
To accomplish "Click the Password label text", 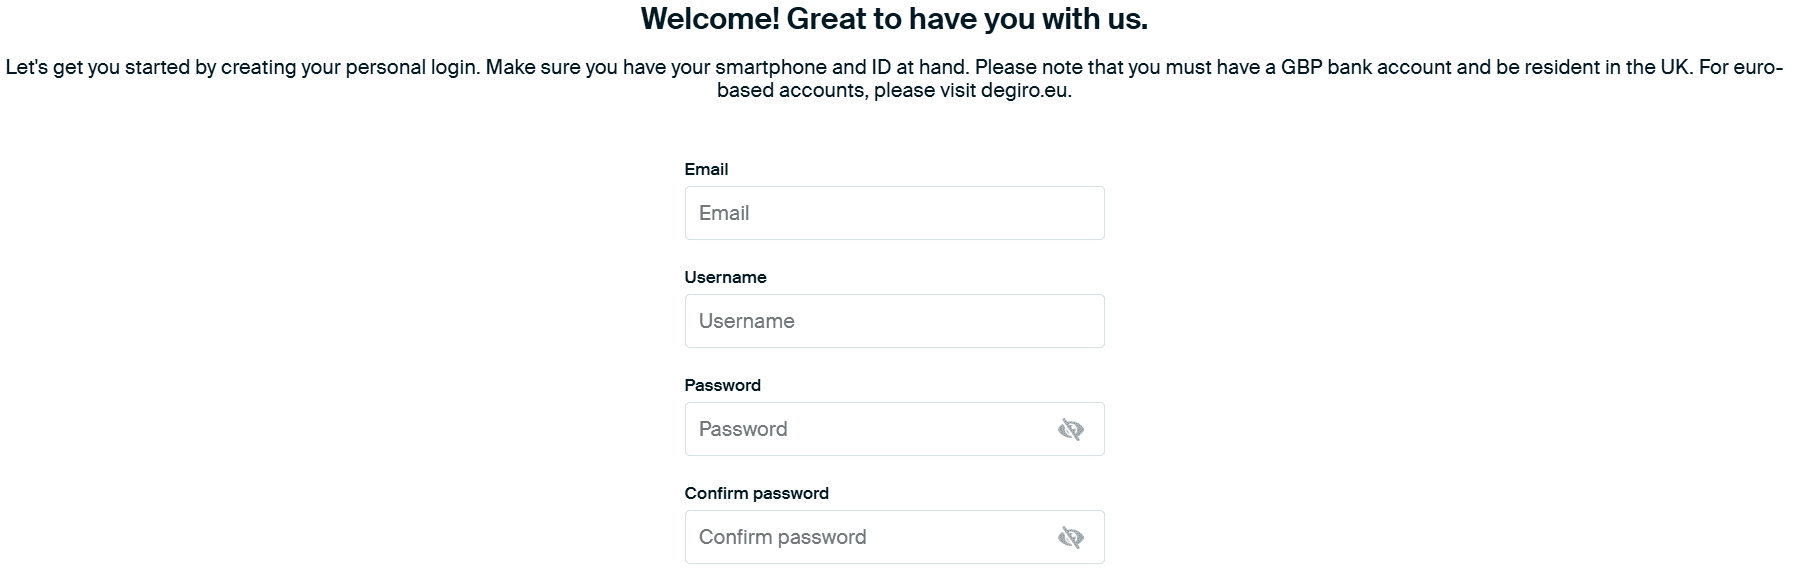I will coord(722,385).
